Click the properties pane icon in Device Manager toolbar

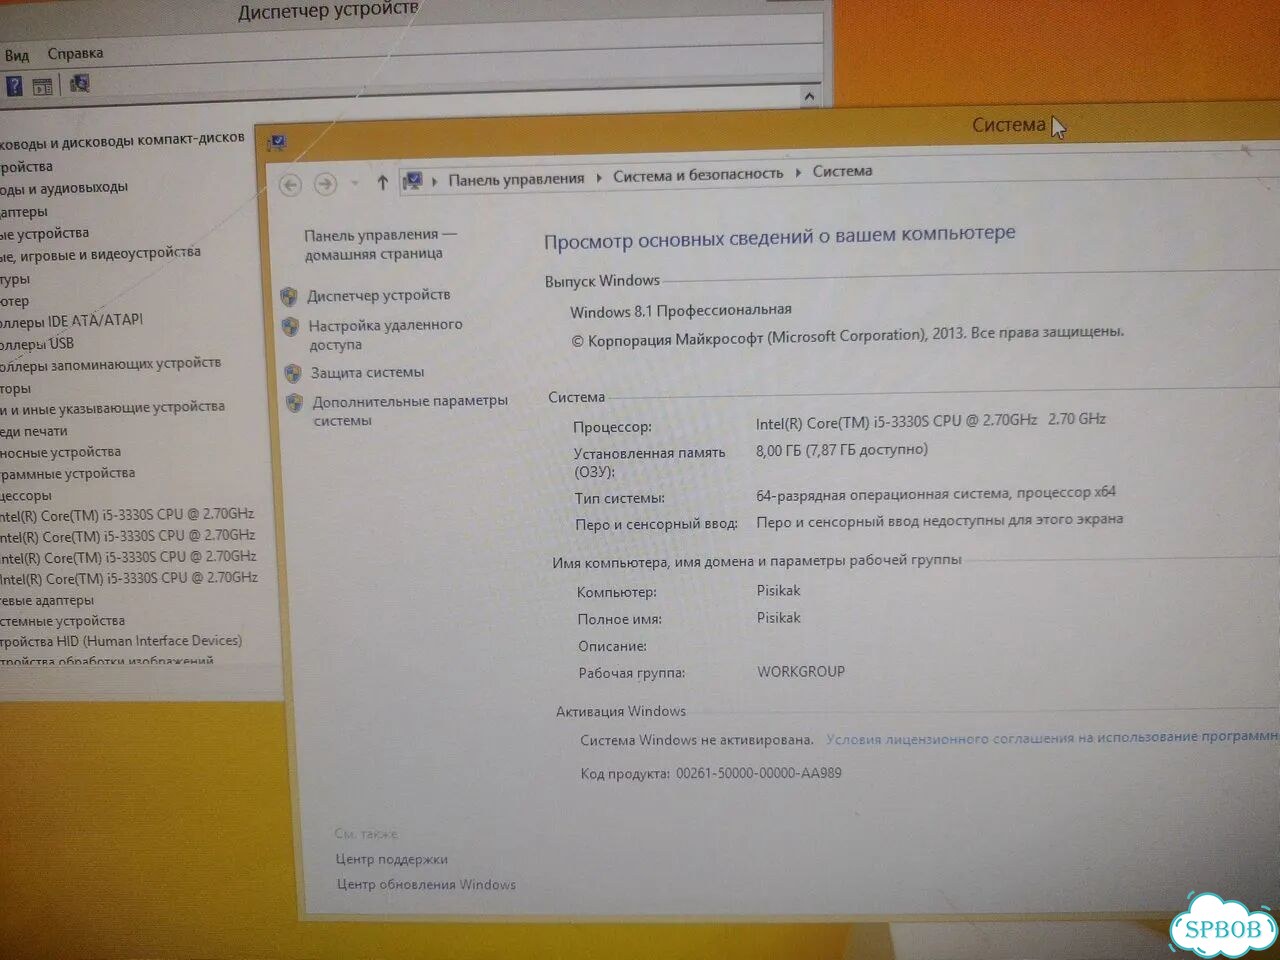(x=42, y=87)
